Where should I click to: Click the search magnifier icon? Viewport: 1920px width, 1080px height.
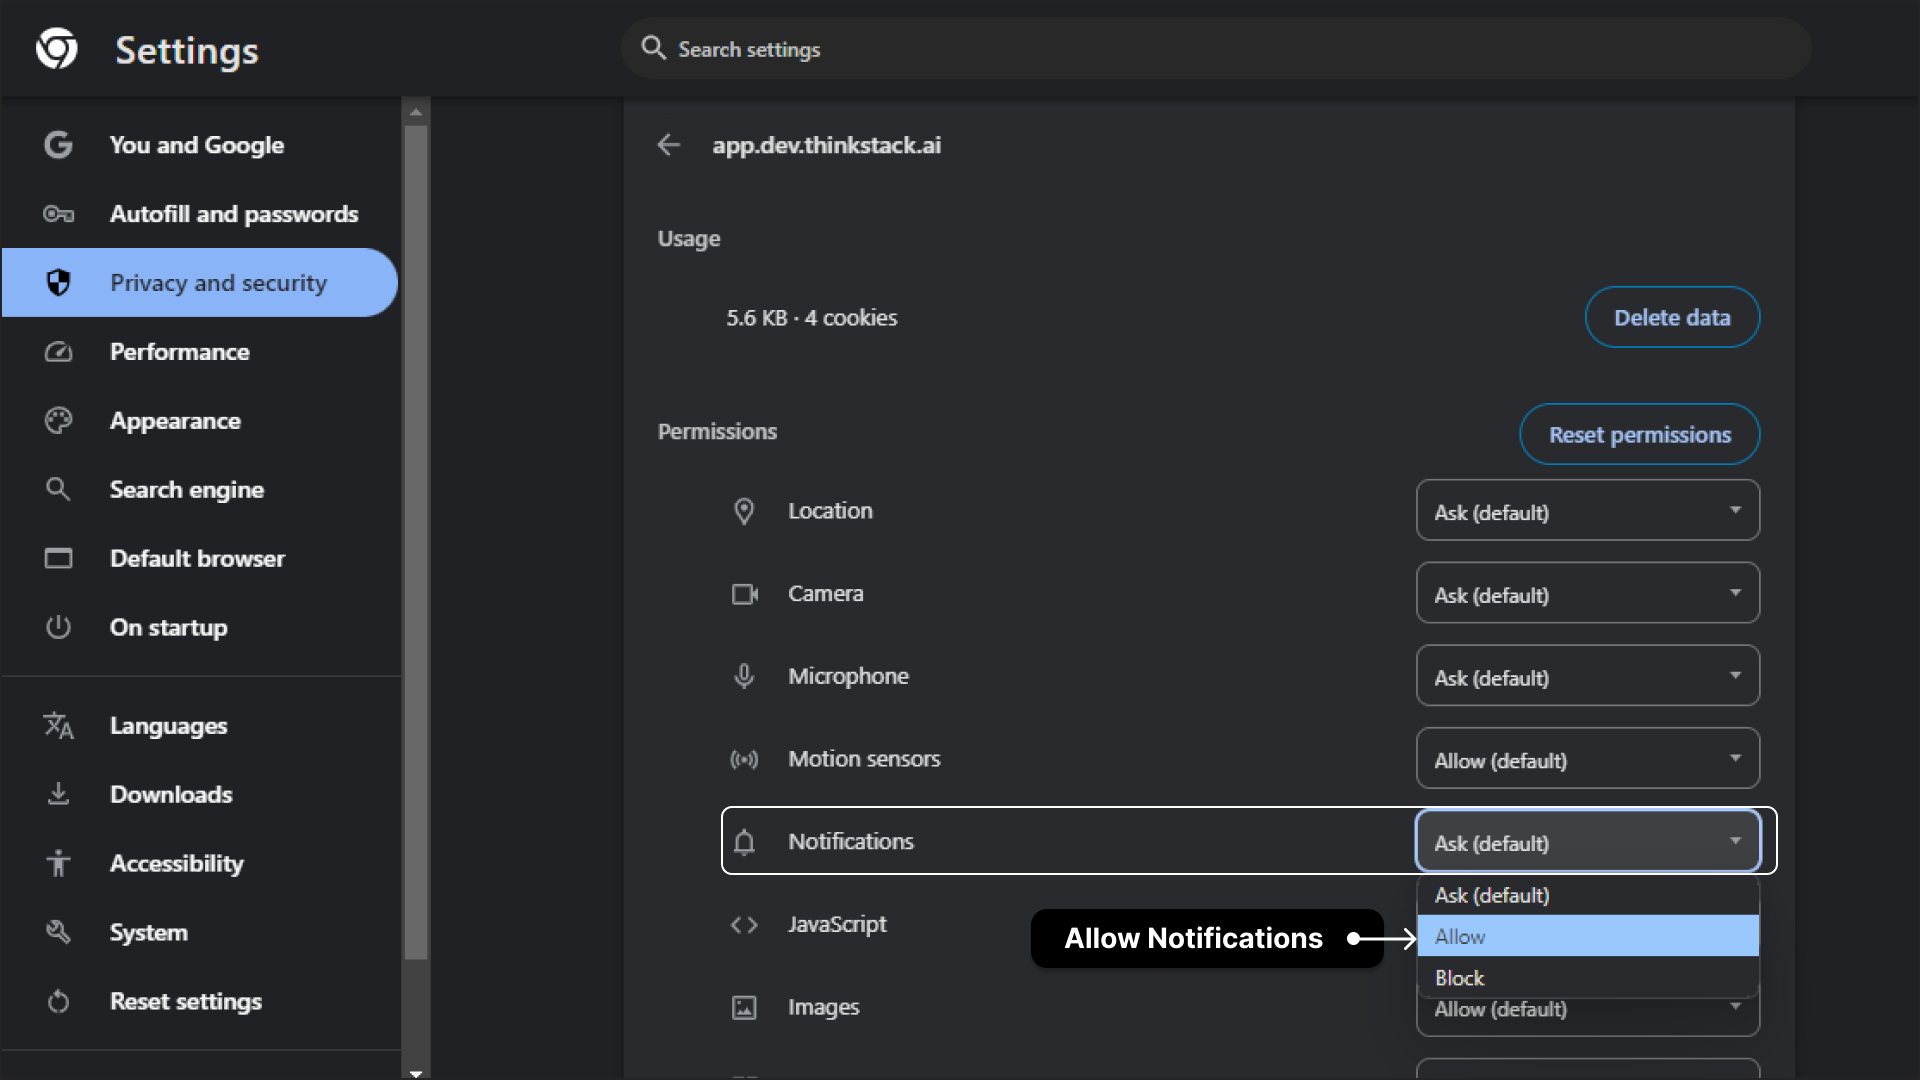(x=653, y=48)
